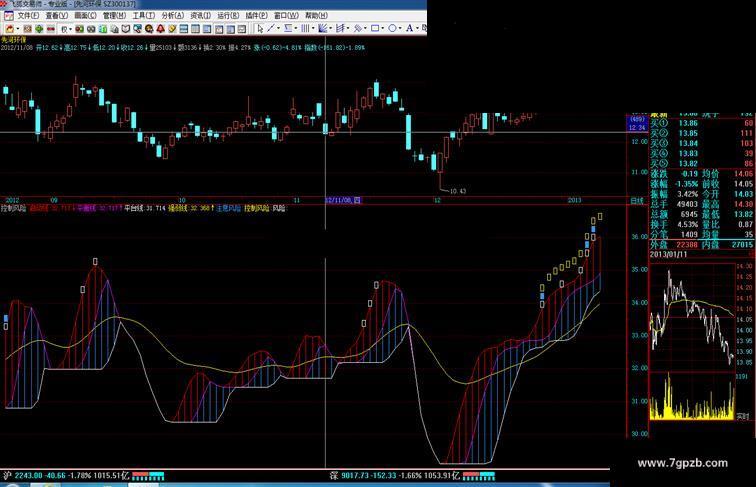Image resolution: width=756 pixels, height=487 pixels.
Task: Click the home icon in the toolbar
Action: [10, 29]
